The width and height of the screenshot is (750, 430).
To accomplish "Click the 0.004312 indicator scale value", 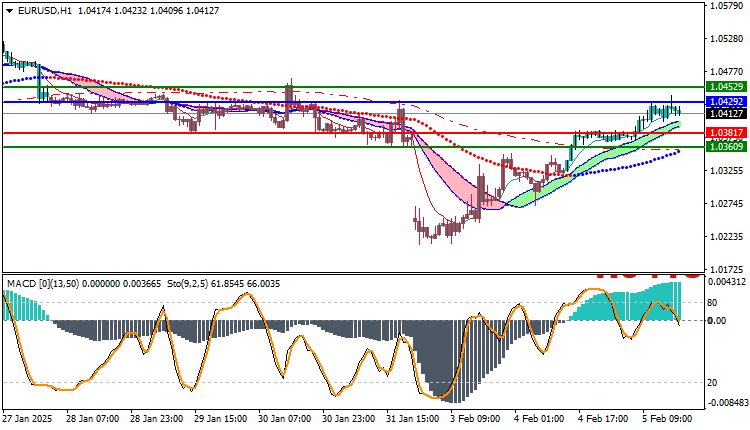I will pyautogui.click(x=727, y=282).
